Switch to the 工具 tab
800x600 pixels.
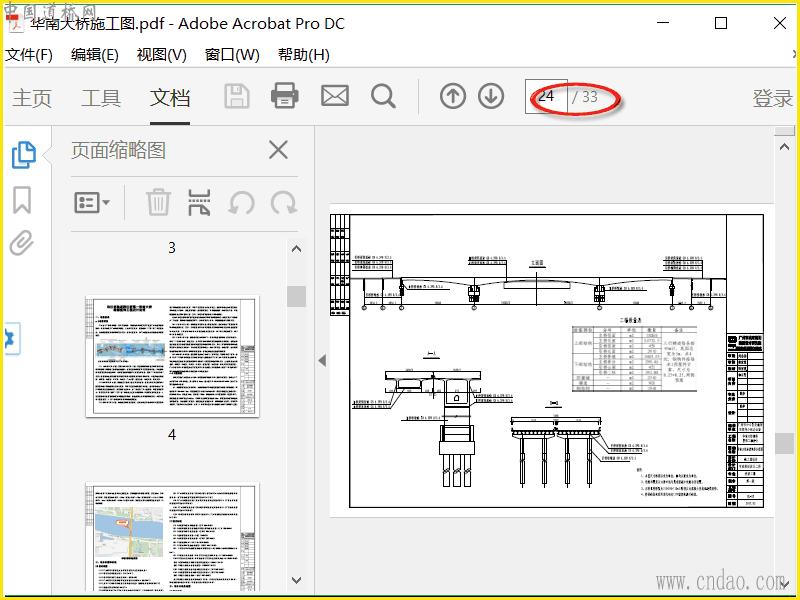(x=101, y=98)
